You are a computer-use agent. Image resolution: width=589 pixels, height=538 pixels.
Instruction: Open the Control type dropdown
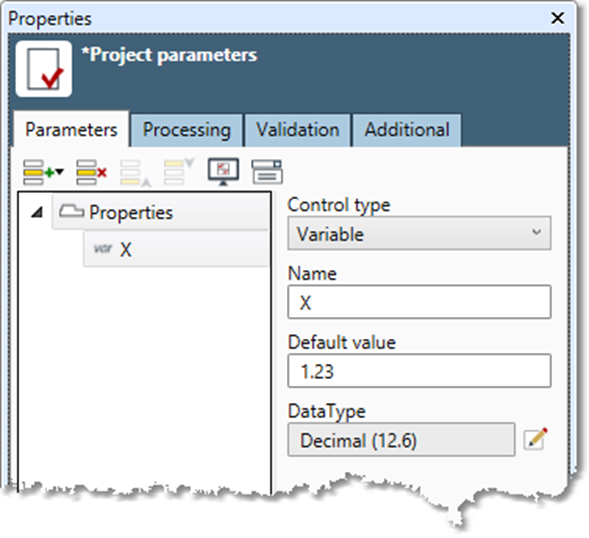(x=419, y=233)
